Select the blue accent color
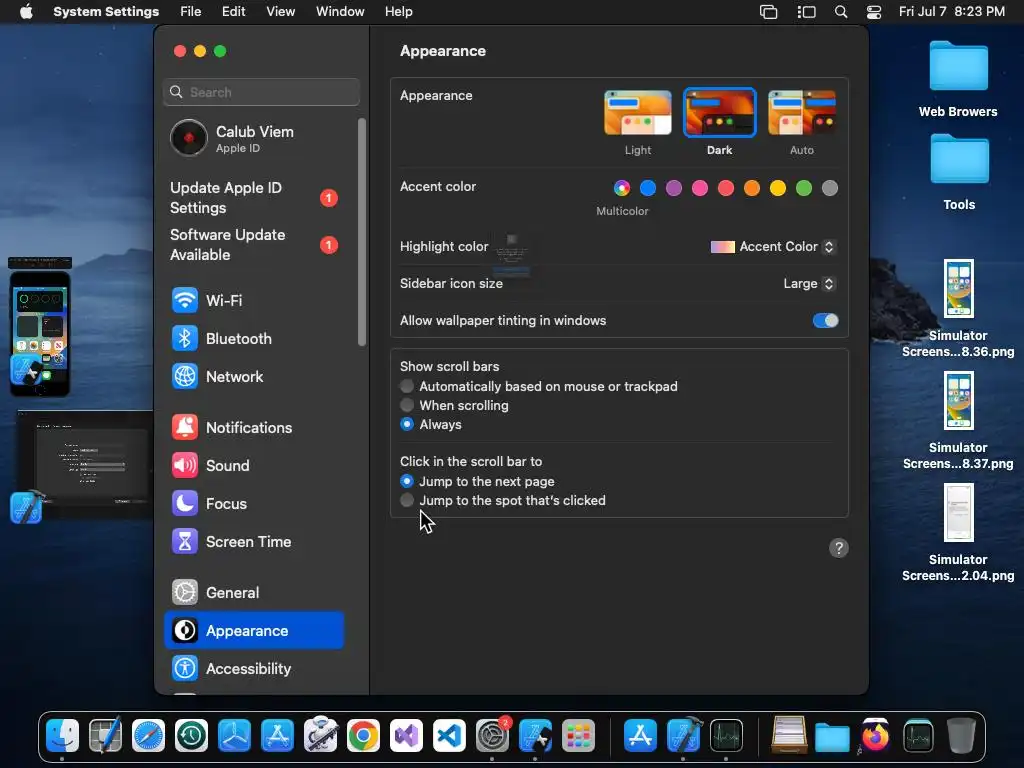This screenshot has height=768, width=1024. tap(648, 188)
